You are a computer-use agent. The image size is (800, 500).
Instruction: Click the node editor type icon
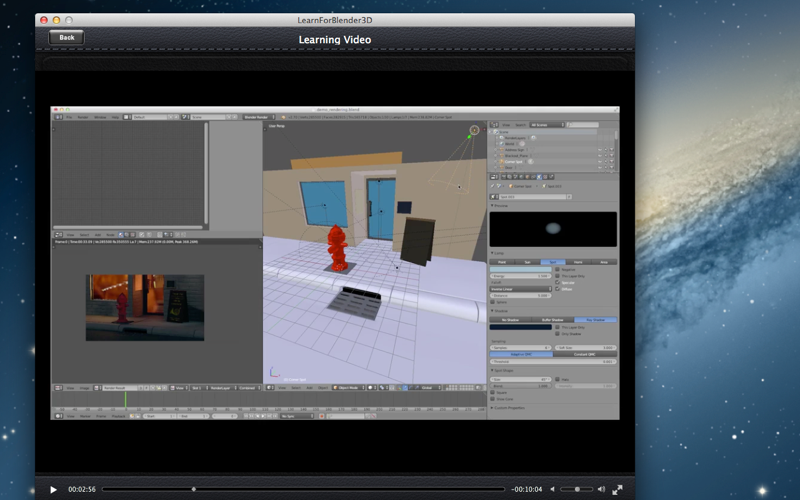[x=59, y=235]
